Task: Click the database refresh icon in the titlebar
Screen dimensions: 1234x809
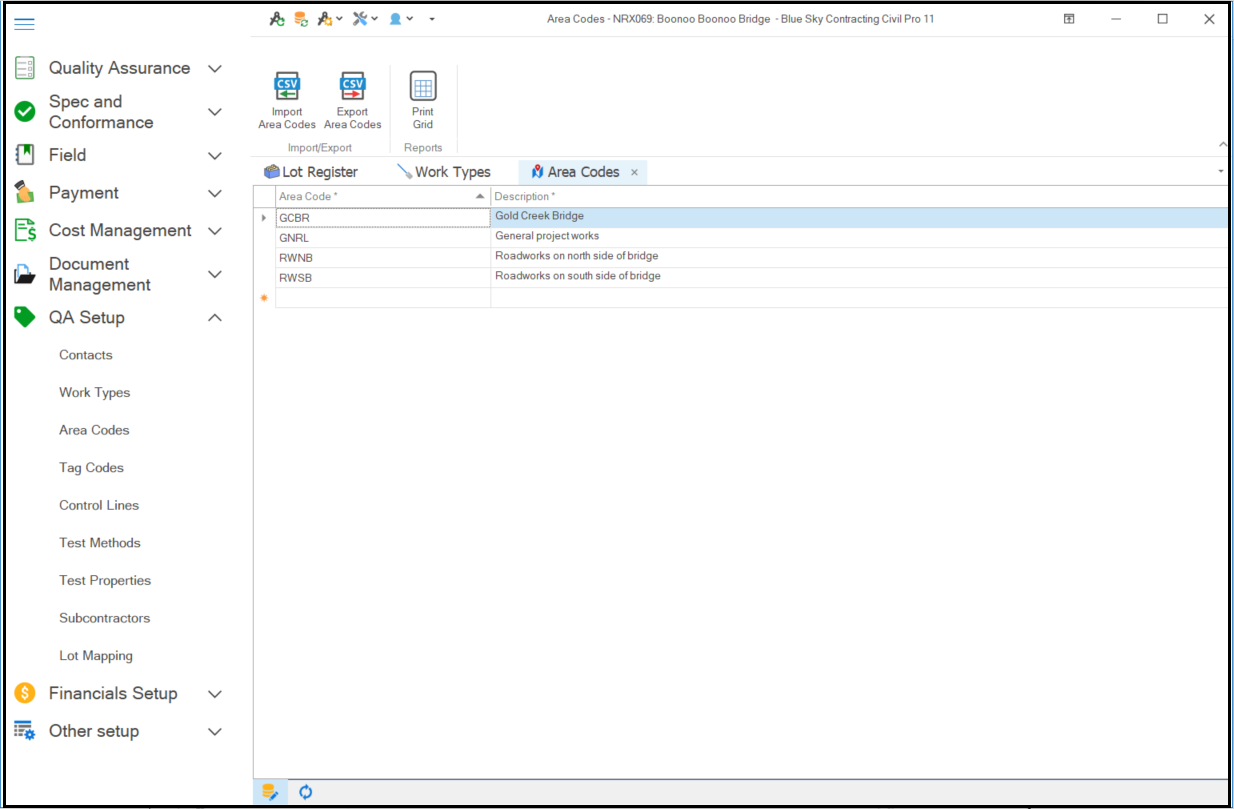Action: click(300, 18)
